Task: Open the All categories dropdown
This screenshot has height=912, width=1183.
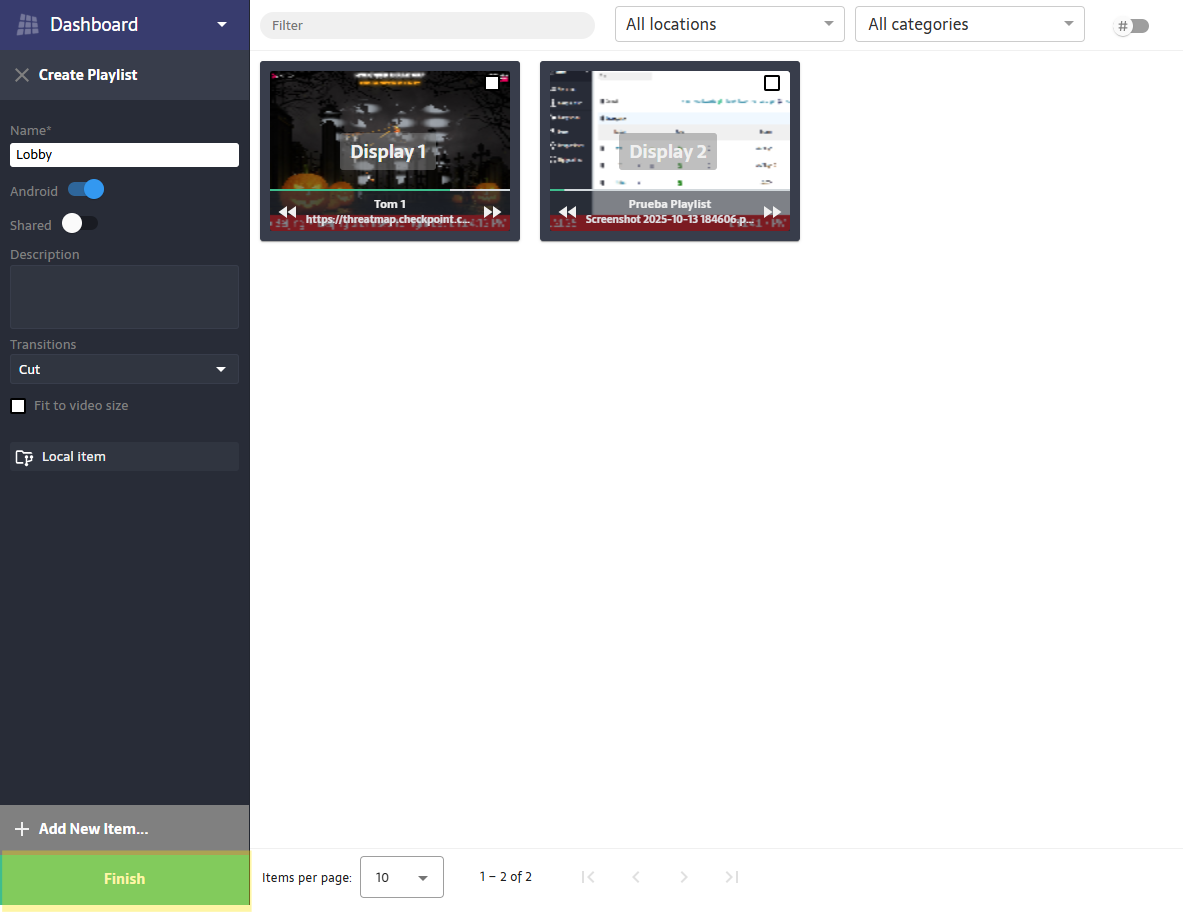Action: coord(969,24)
